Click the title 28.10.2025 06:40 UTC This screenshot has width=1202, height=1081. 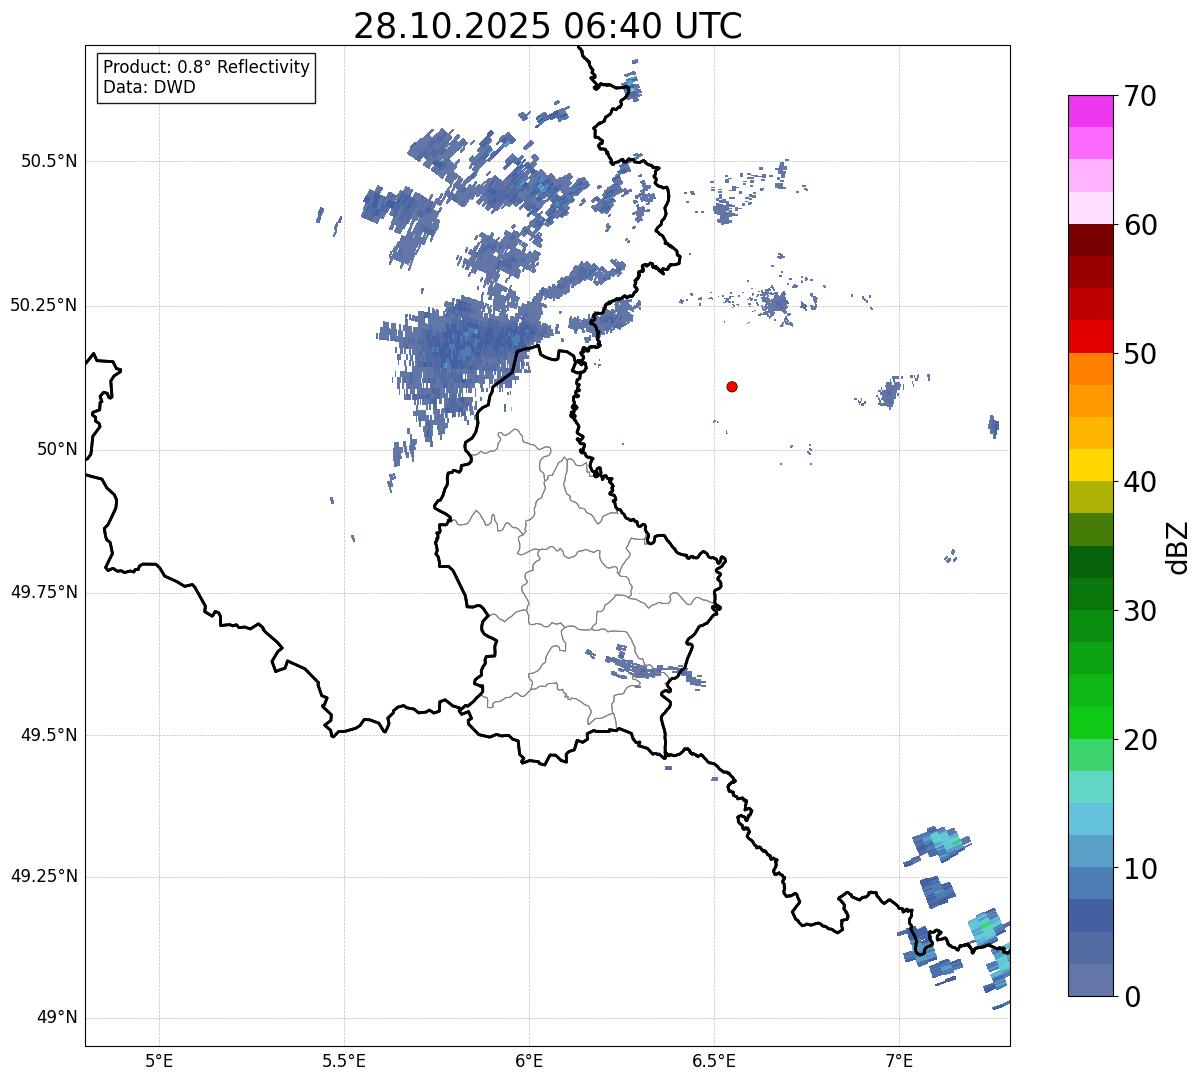pos(548,26)
